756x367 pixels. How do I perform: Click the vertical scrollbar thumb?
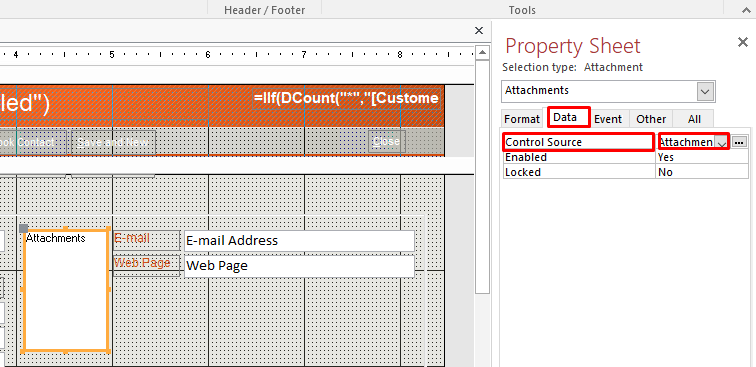point(482,176)
